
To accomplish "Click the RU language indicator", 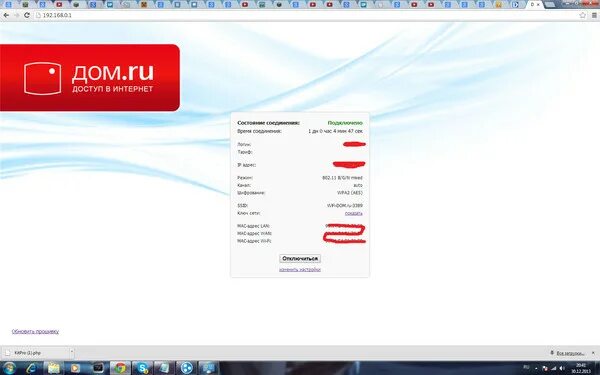I will 526,368.
